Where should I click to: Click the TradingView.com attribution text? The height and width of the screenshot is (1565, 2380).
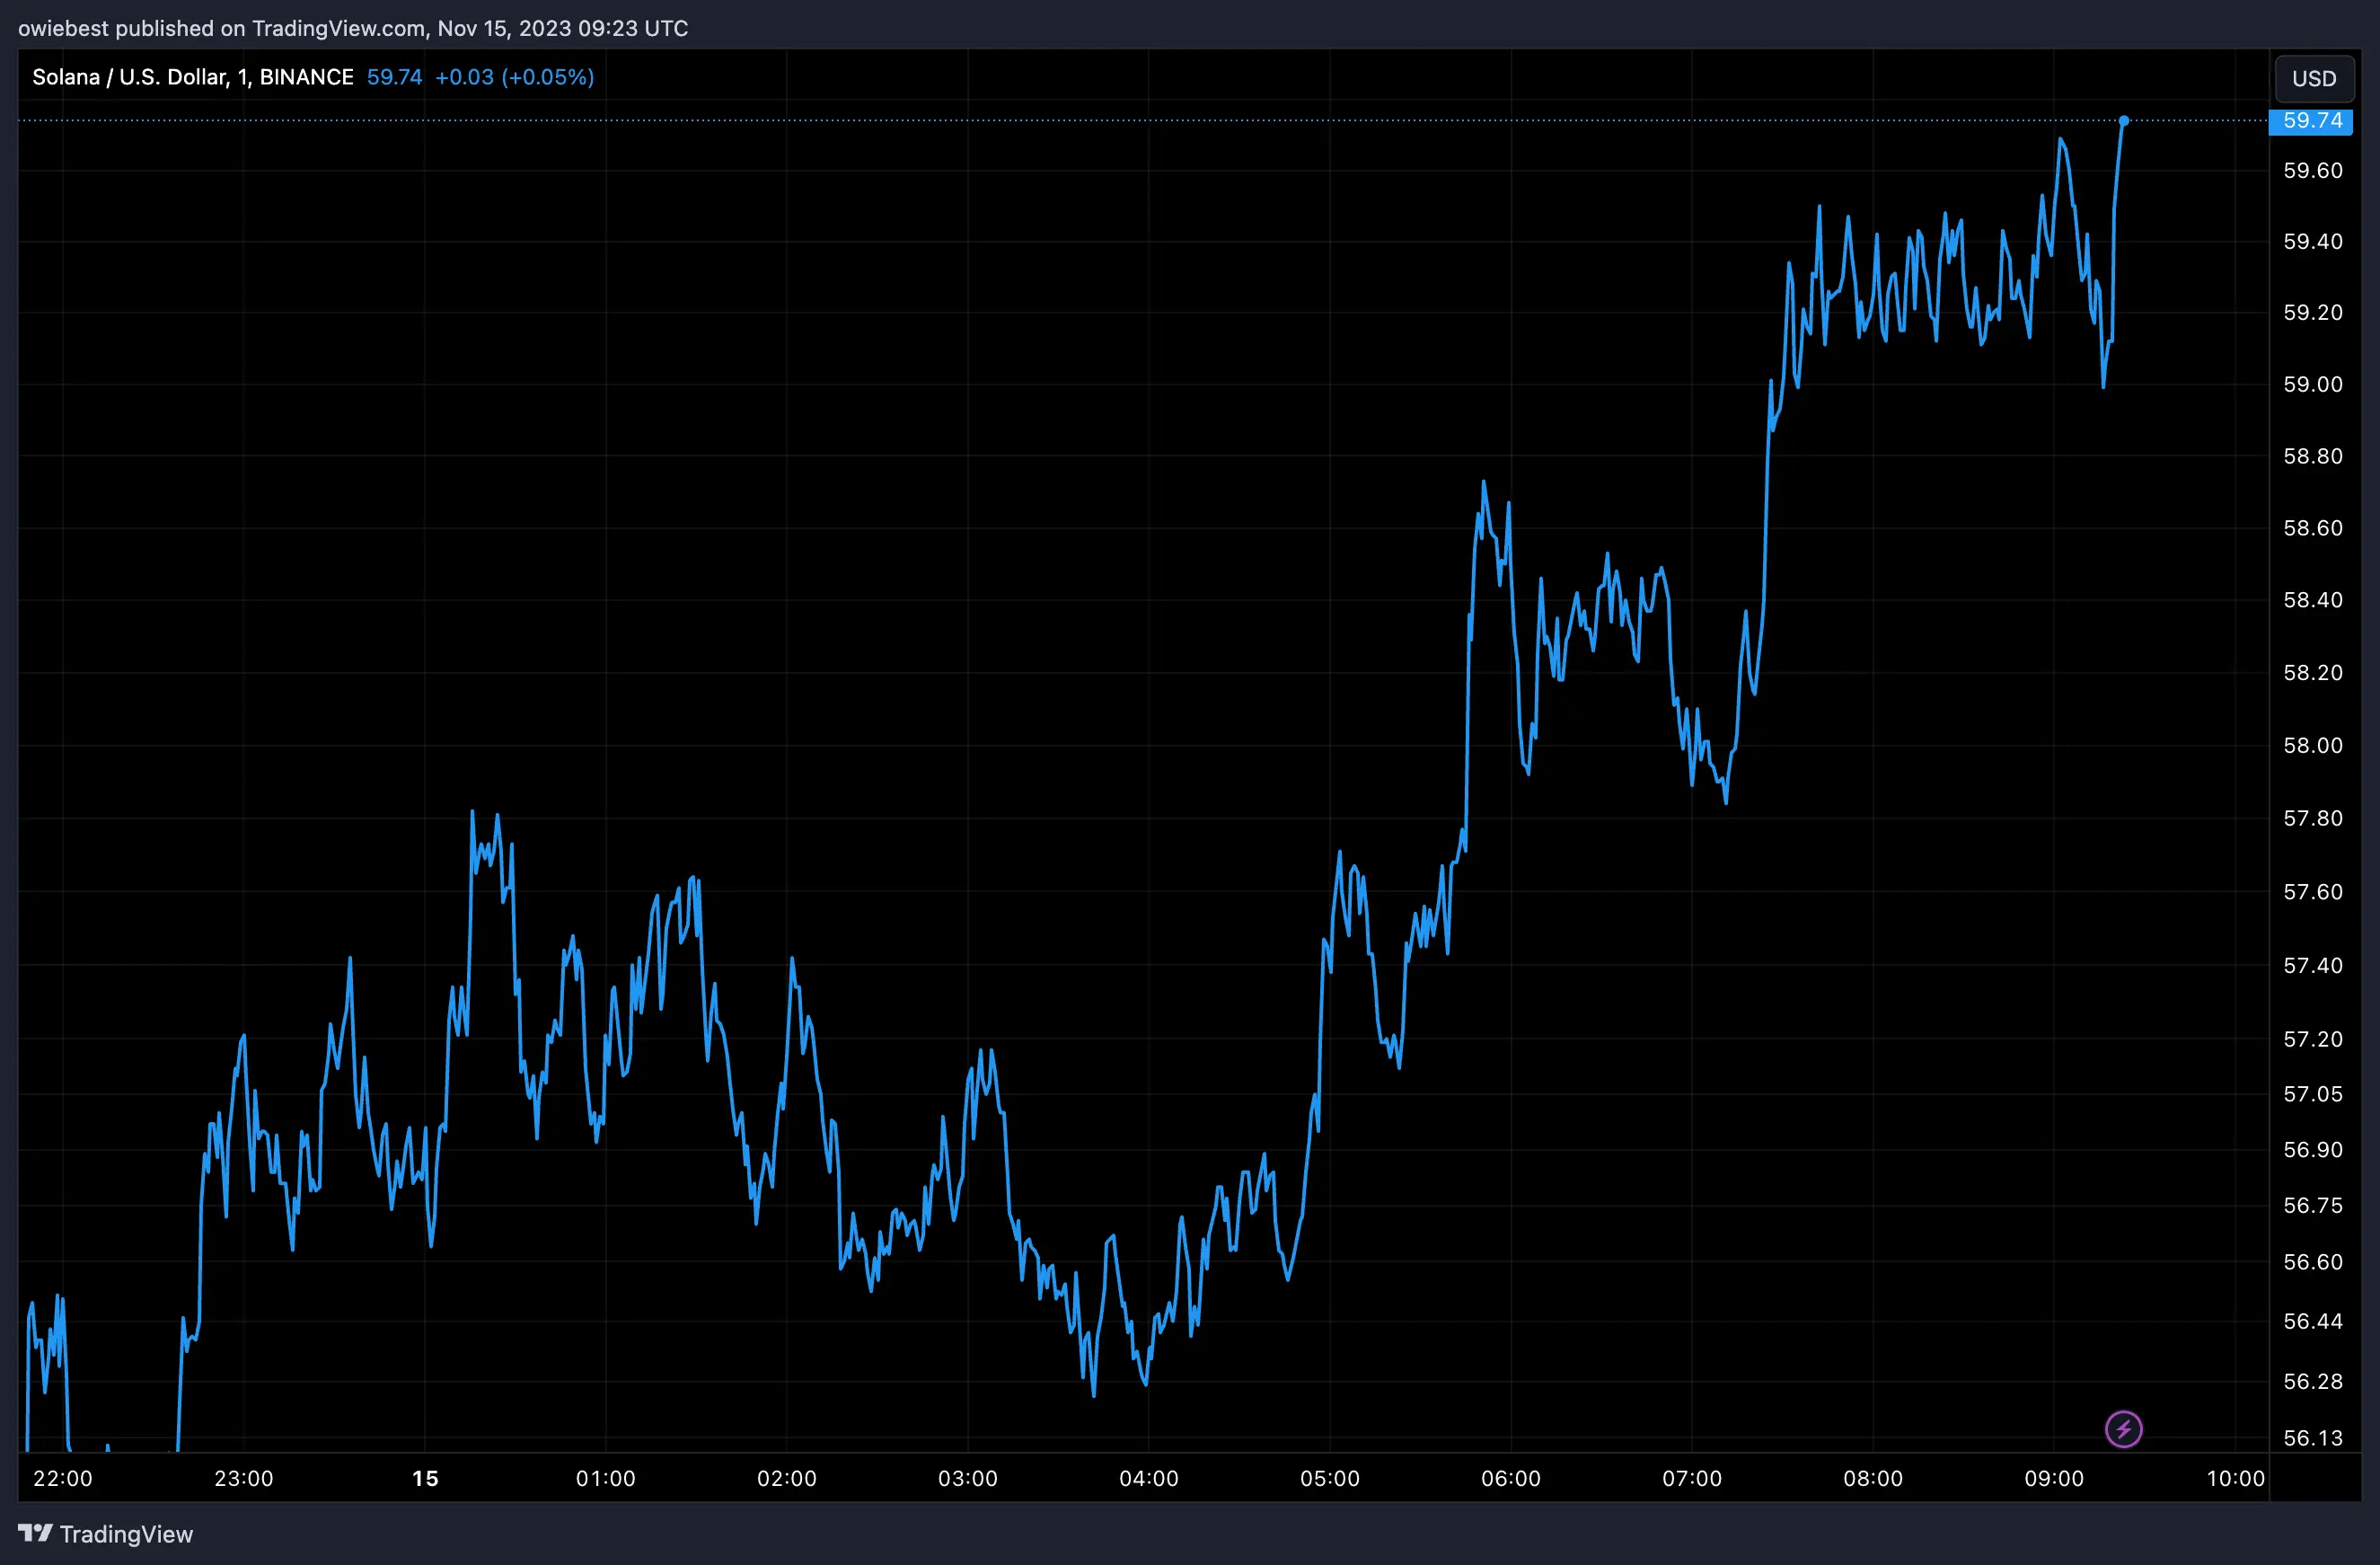pos(337,28)
